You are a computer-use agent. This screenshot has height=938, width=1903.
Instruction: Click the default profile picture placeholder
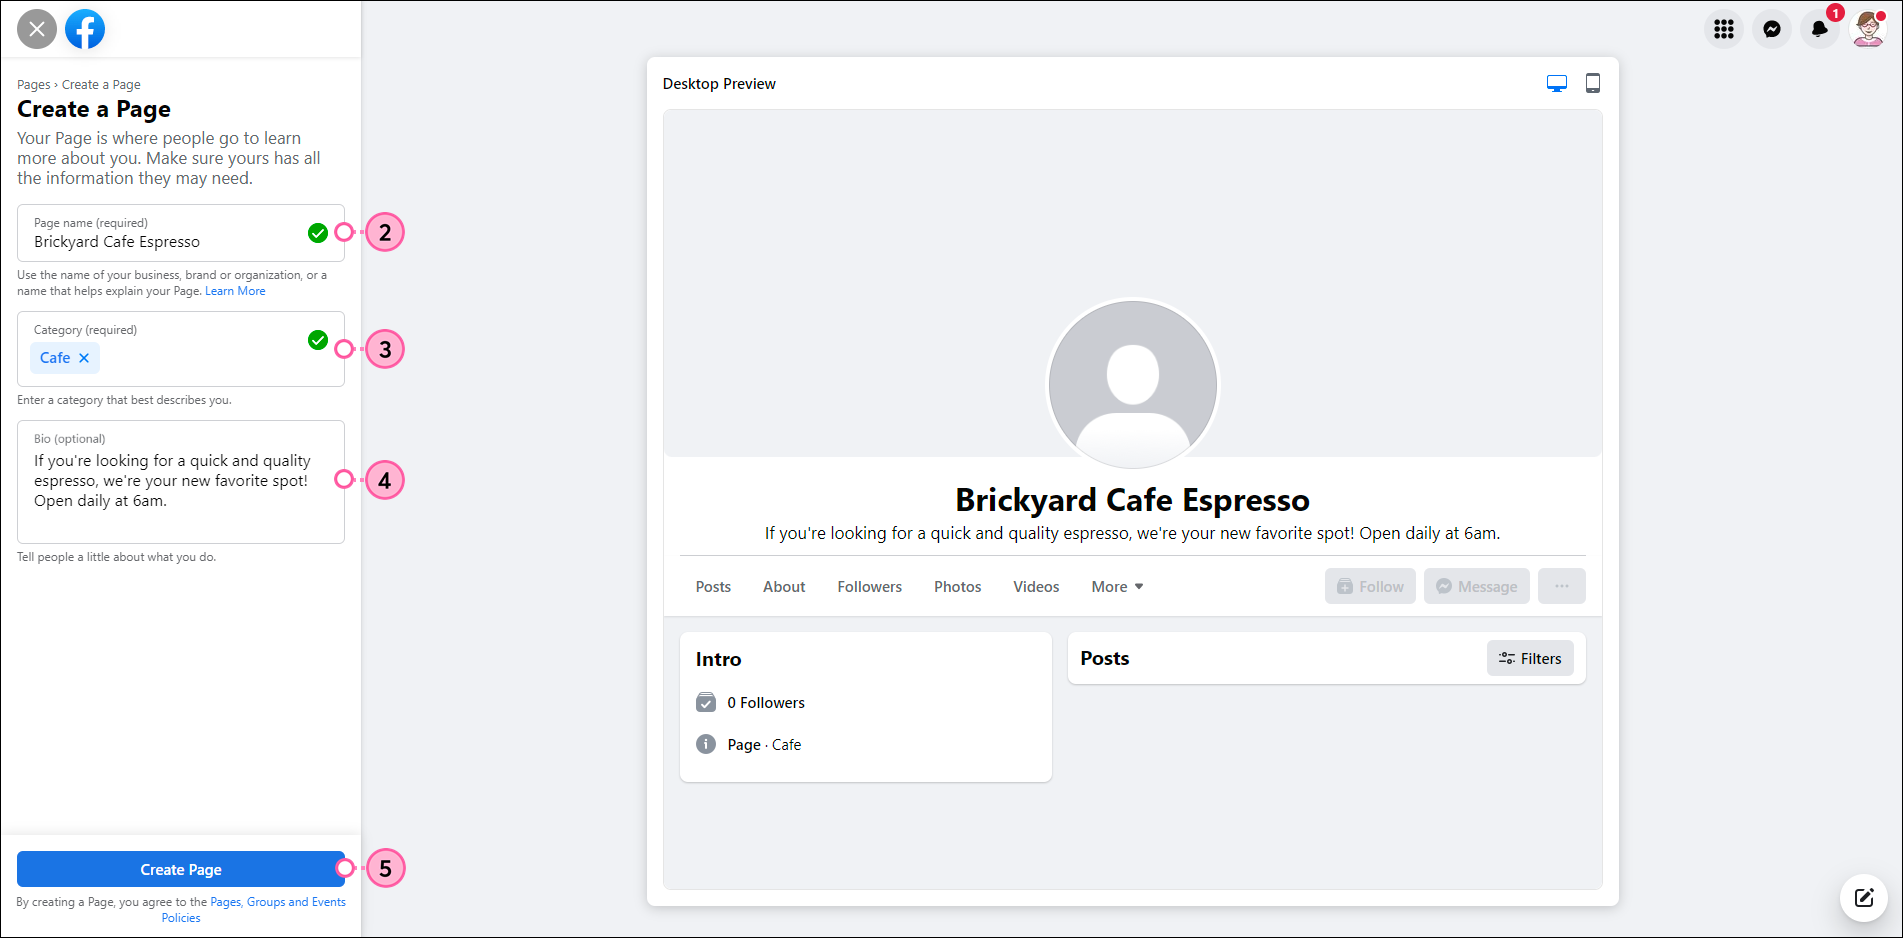pos(1133,384)
